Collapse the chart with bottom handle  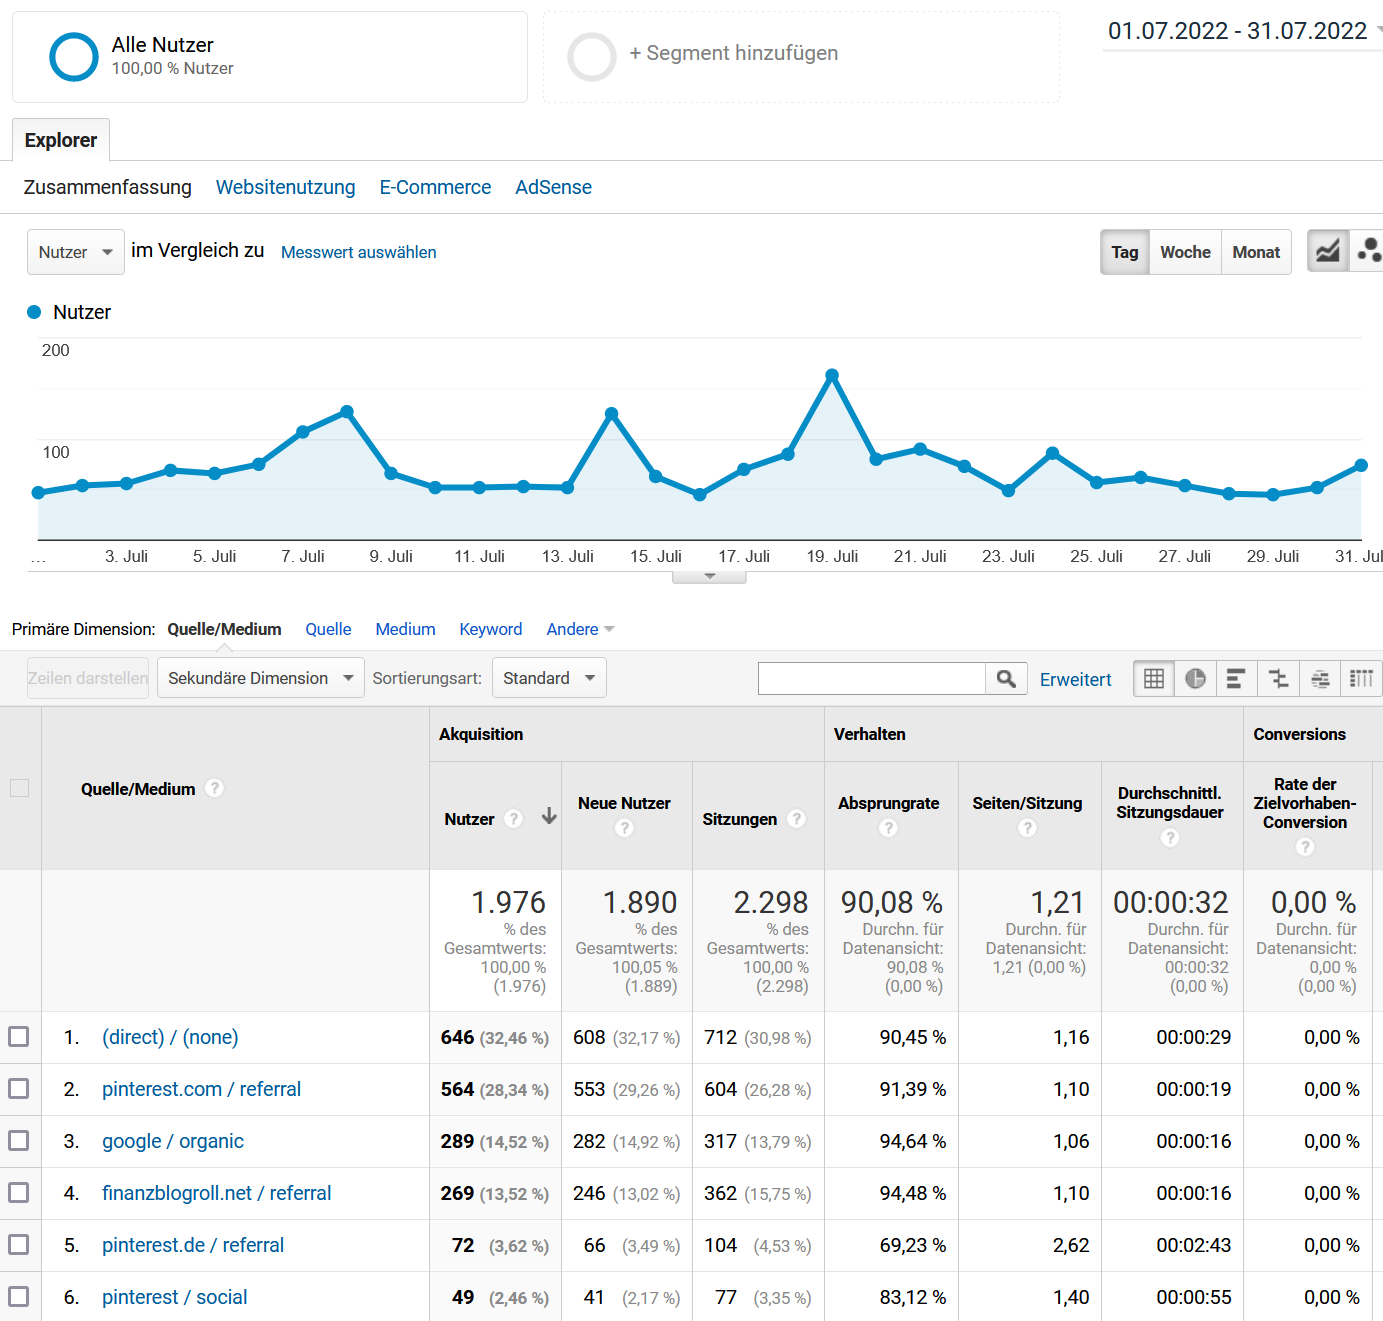[x=709, y=576]
